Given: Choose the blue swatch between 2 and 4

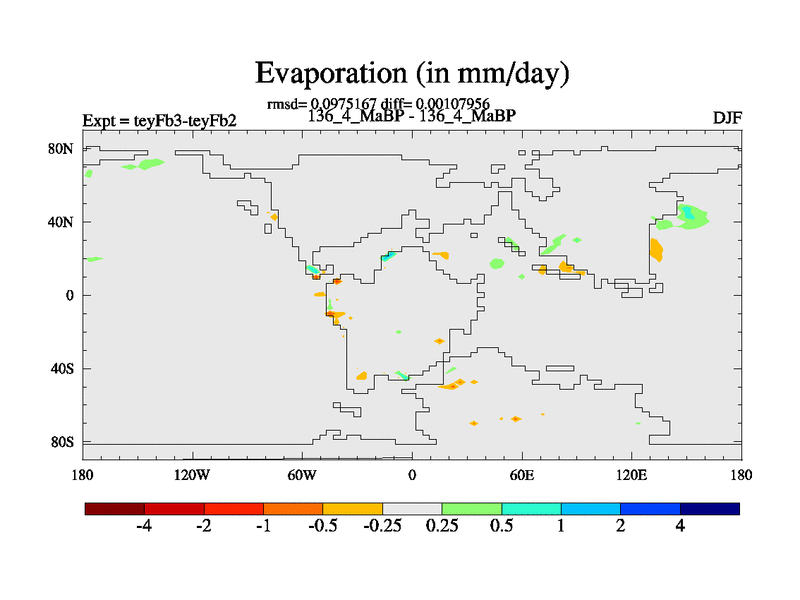Looking at the screenshot, I should tap(650, 508).
